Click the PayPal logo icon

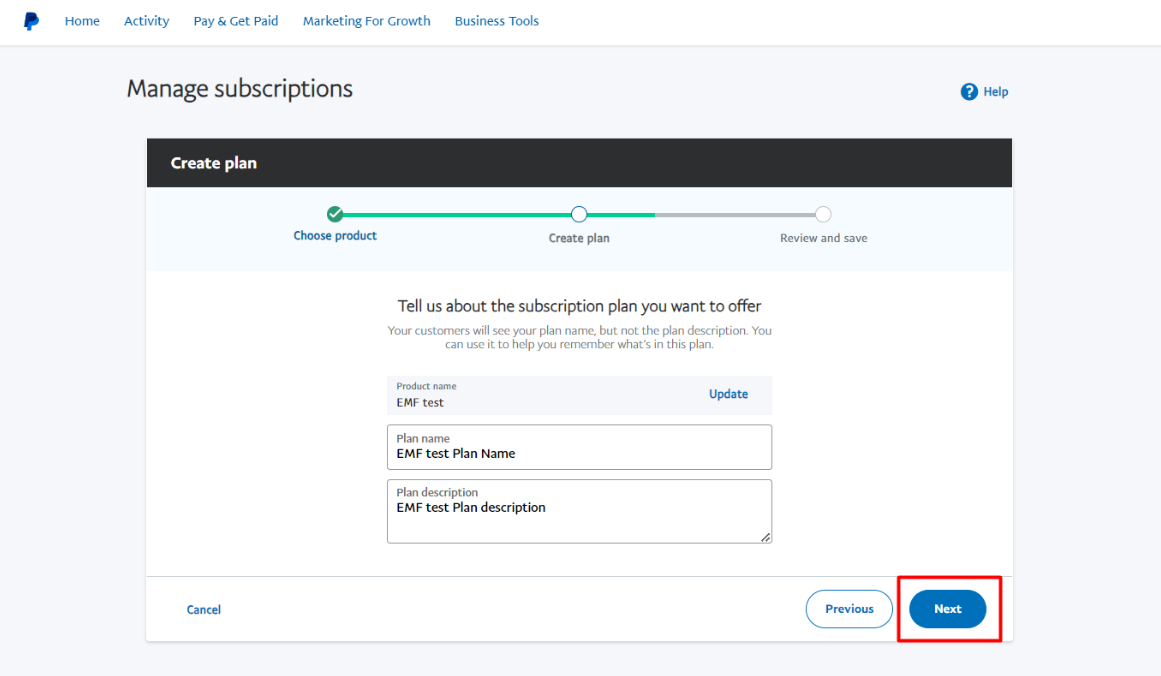pyautogui.click(x=31, y=21)
